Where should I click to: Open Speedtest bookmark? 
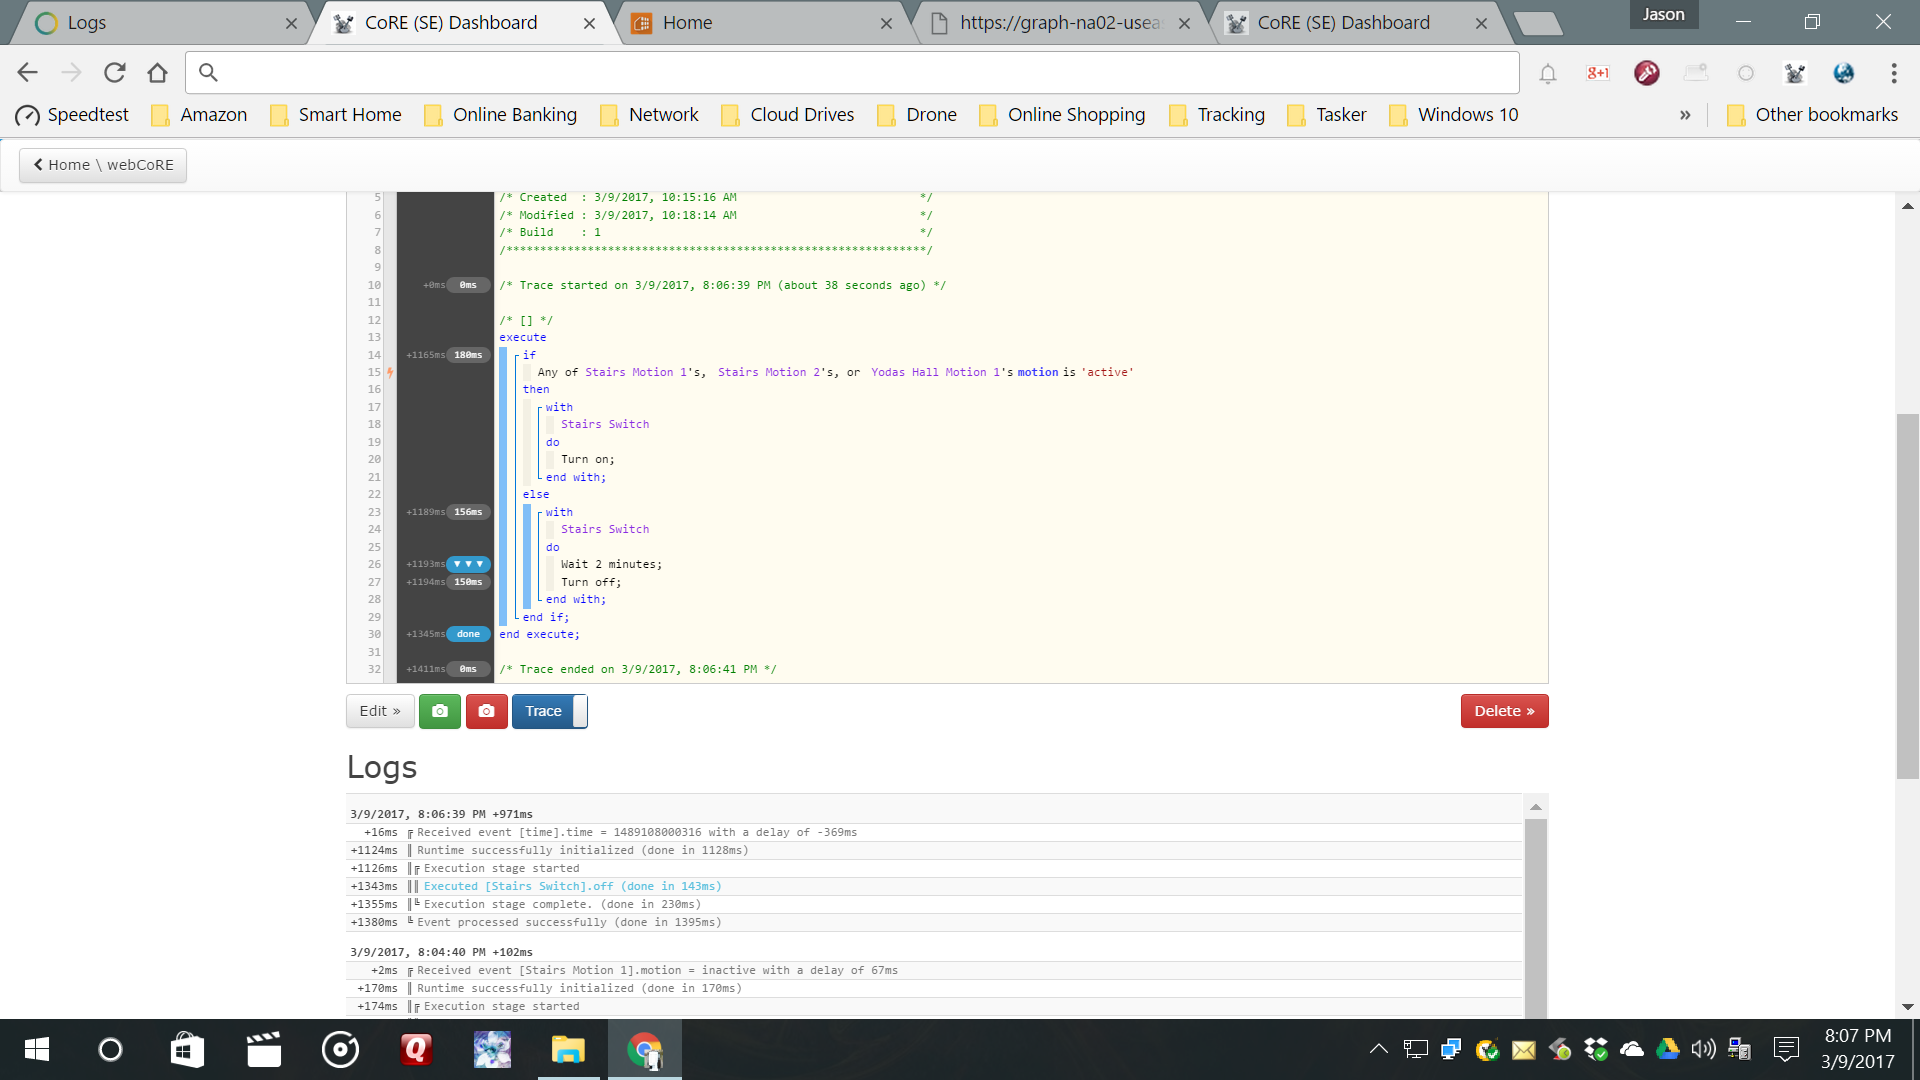point(73,115)
